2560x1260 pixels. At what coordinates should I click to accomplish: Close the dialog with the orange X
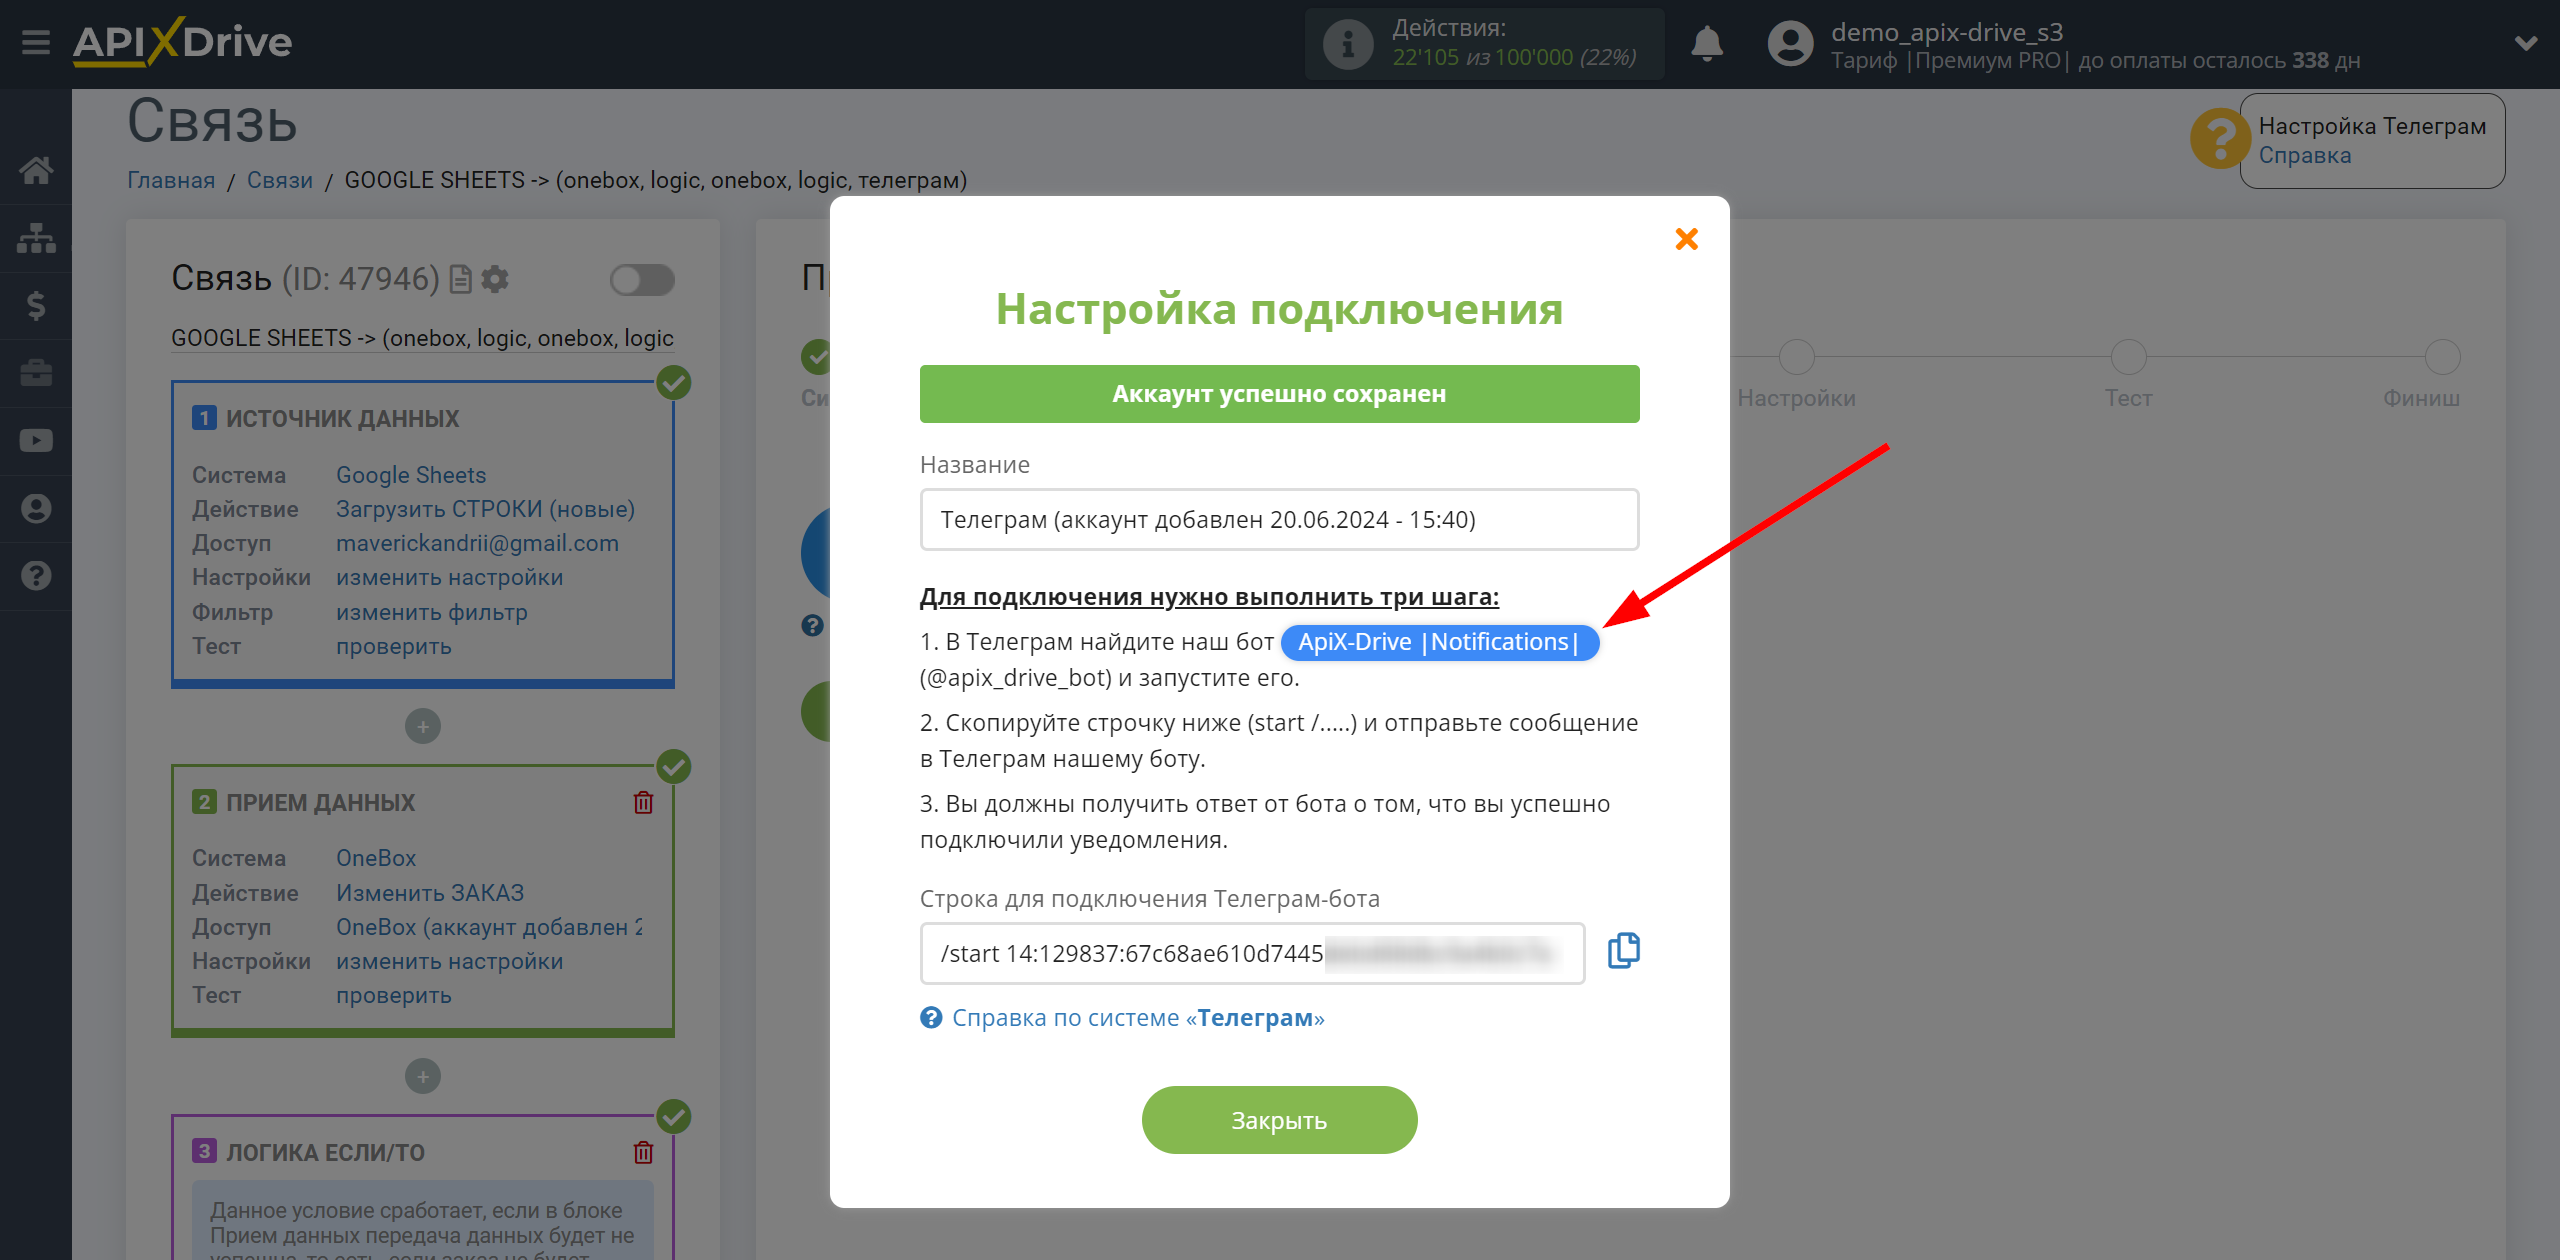click(x=1686, y=239)
